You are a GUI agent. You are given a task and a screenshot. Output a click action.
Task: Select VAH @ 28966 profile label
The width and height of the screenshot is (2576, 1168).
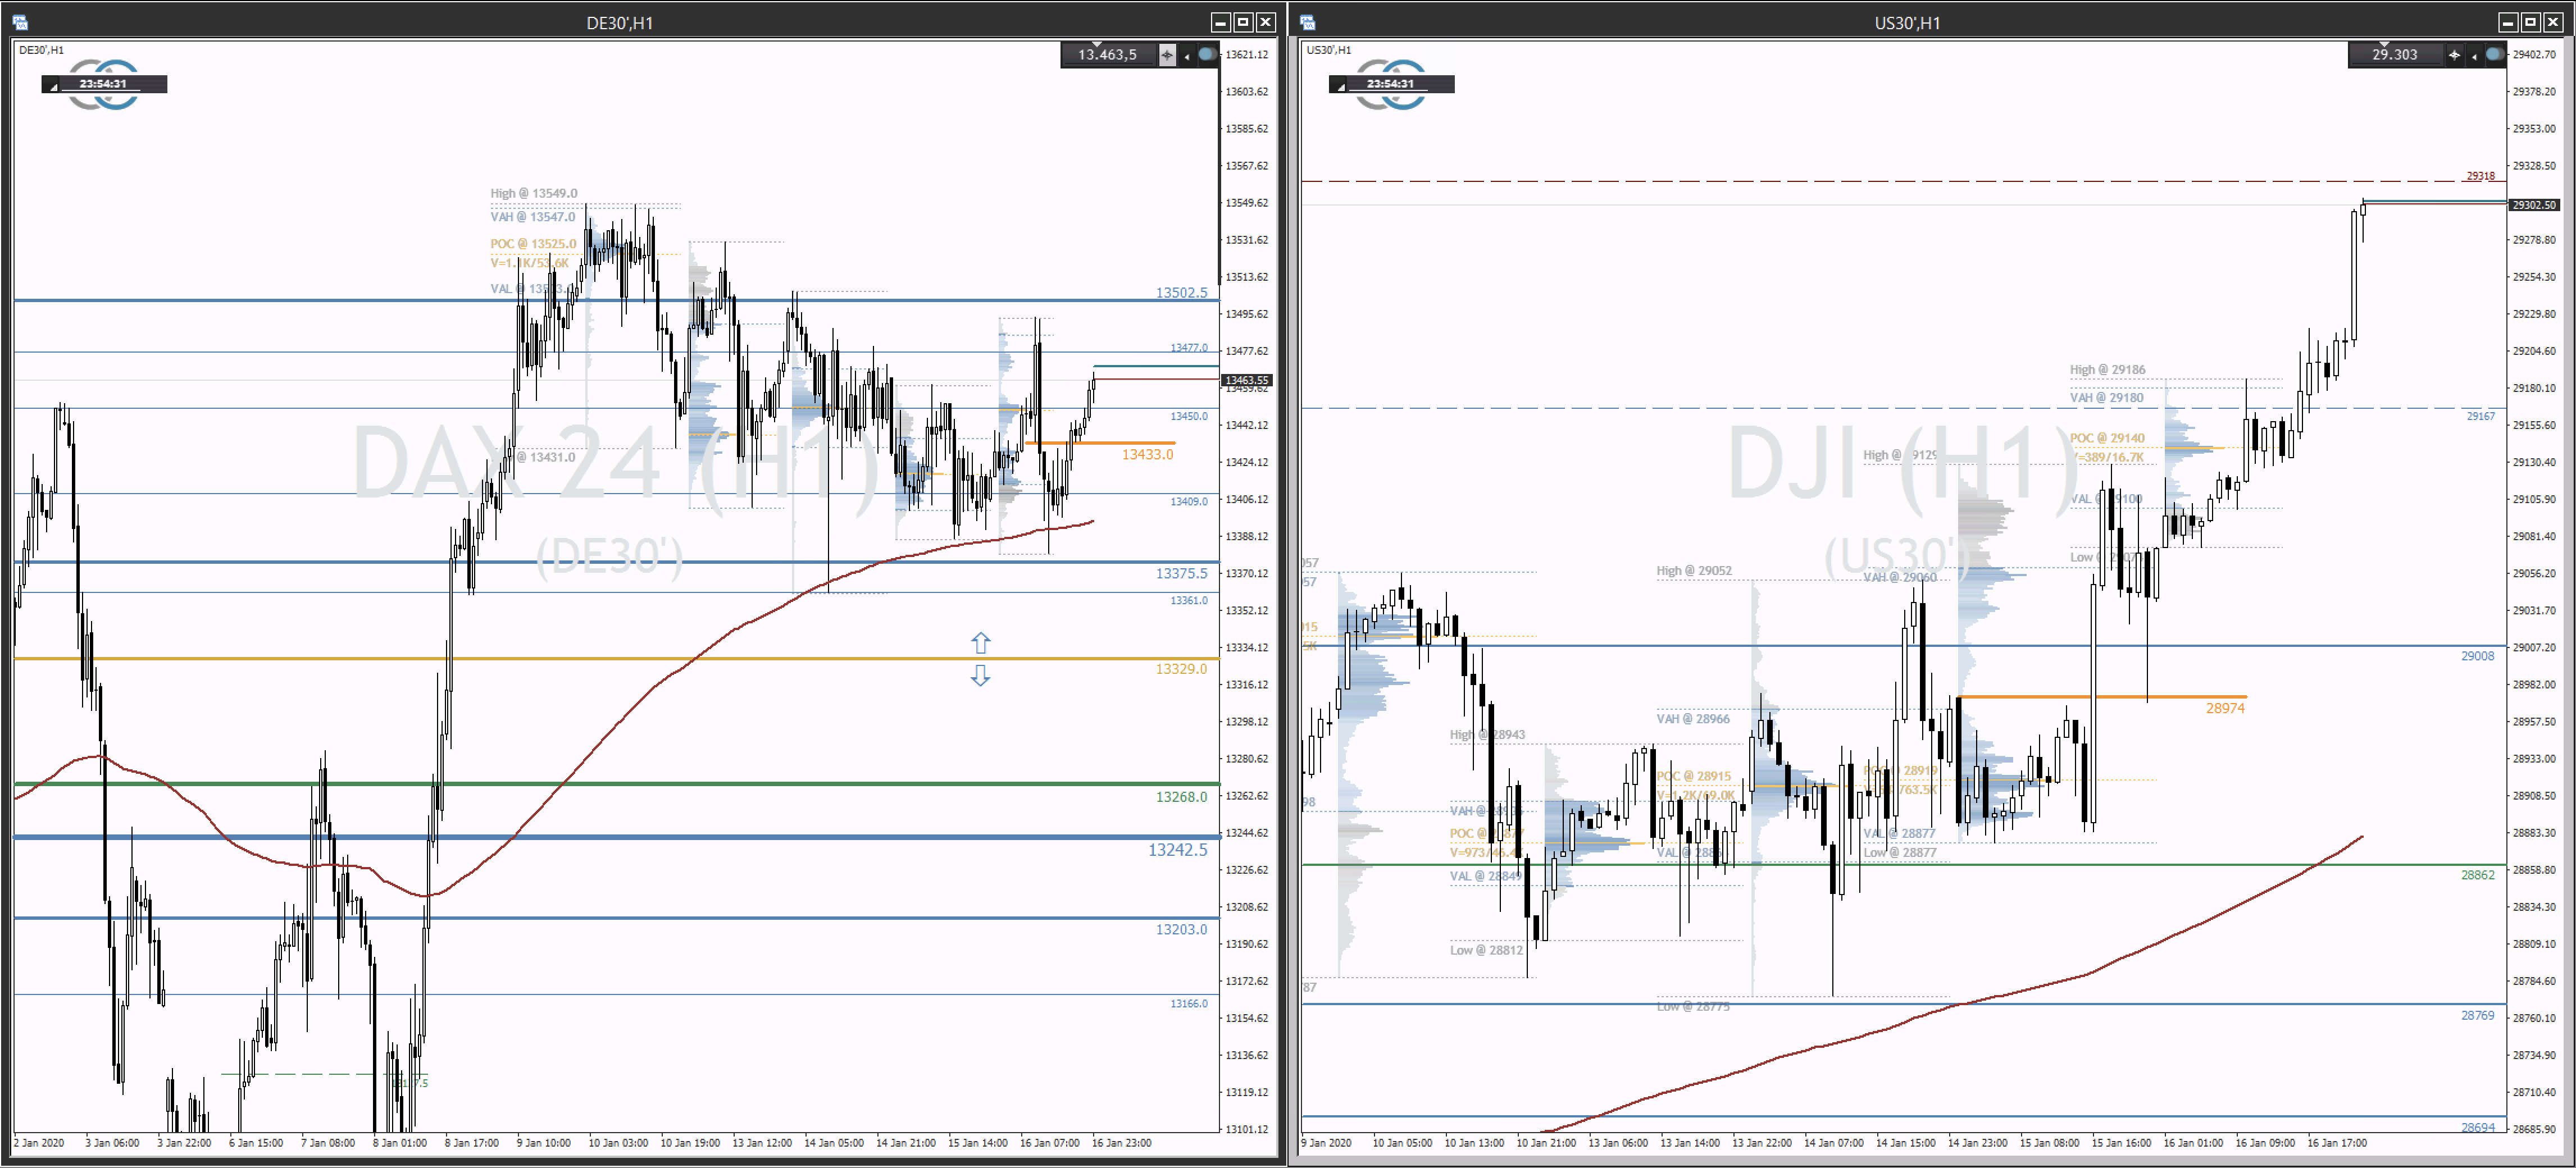pos(1693,718)
